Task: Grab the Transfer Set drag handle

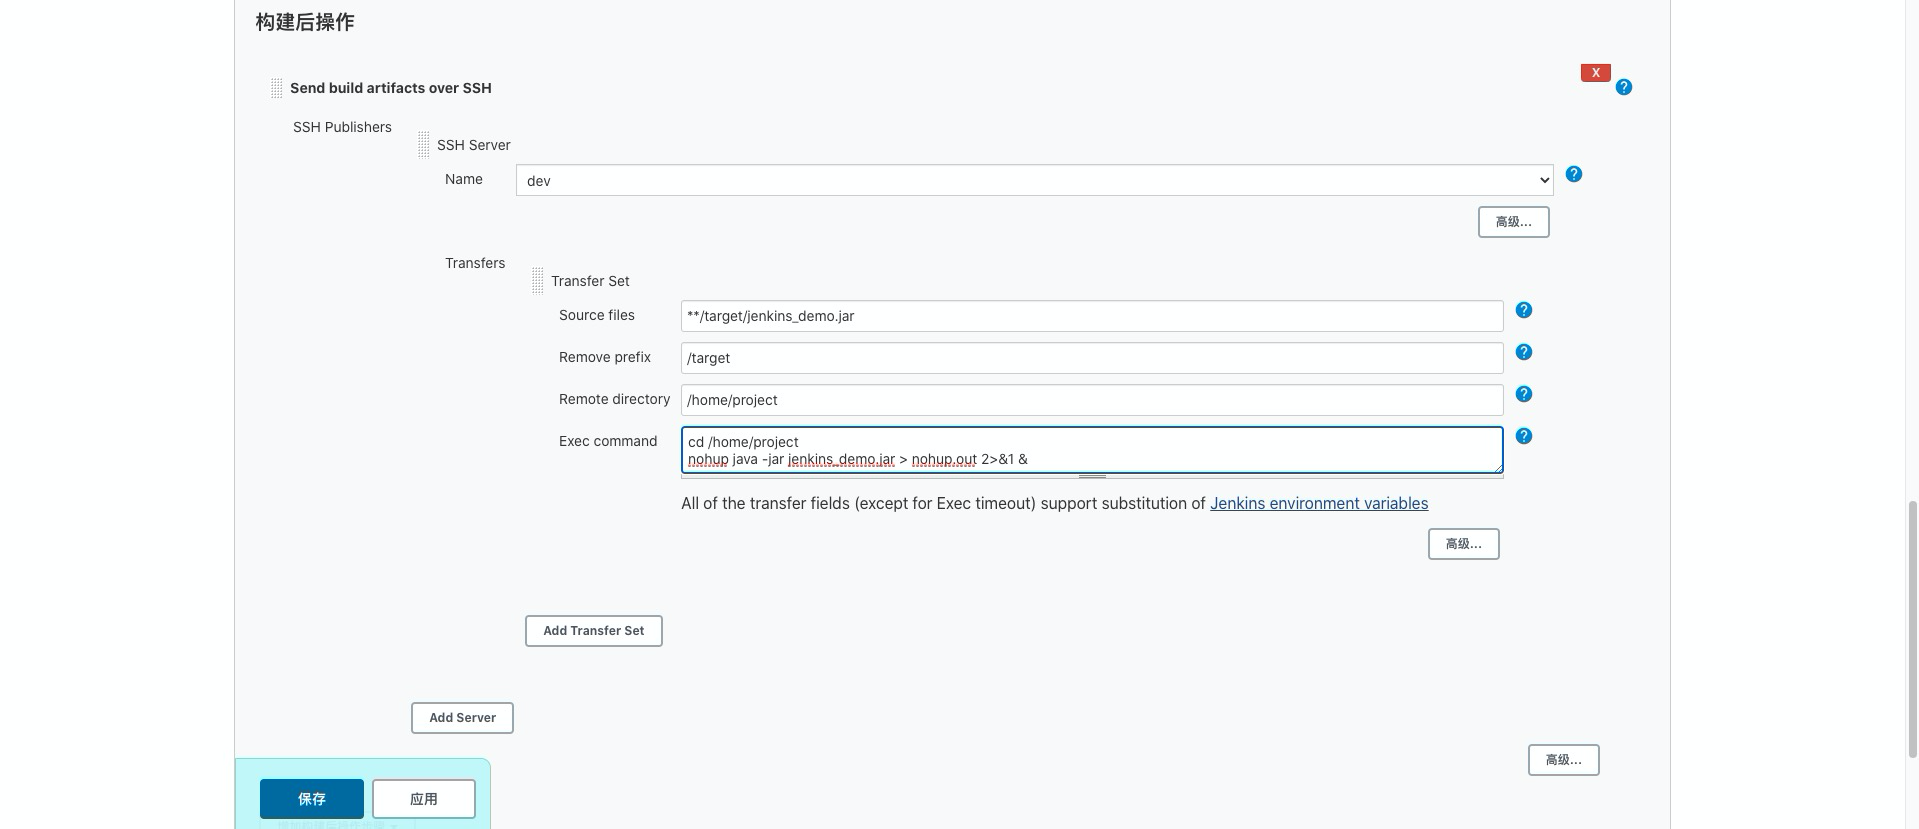Action: (x=538, y=281)
